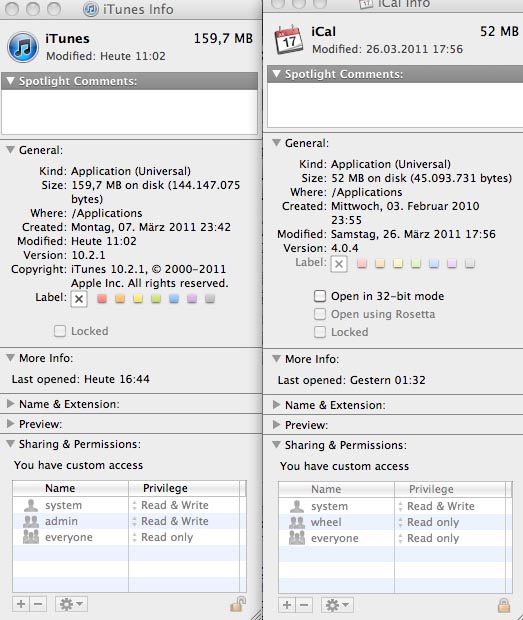This screenshot has width=523, height=620.
Task: Click the everyone group icon in iCal permissions
Action: 297,538
